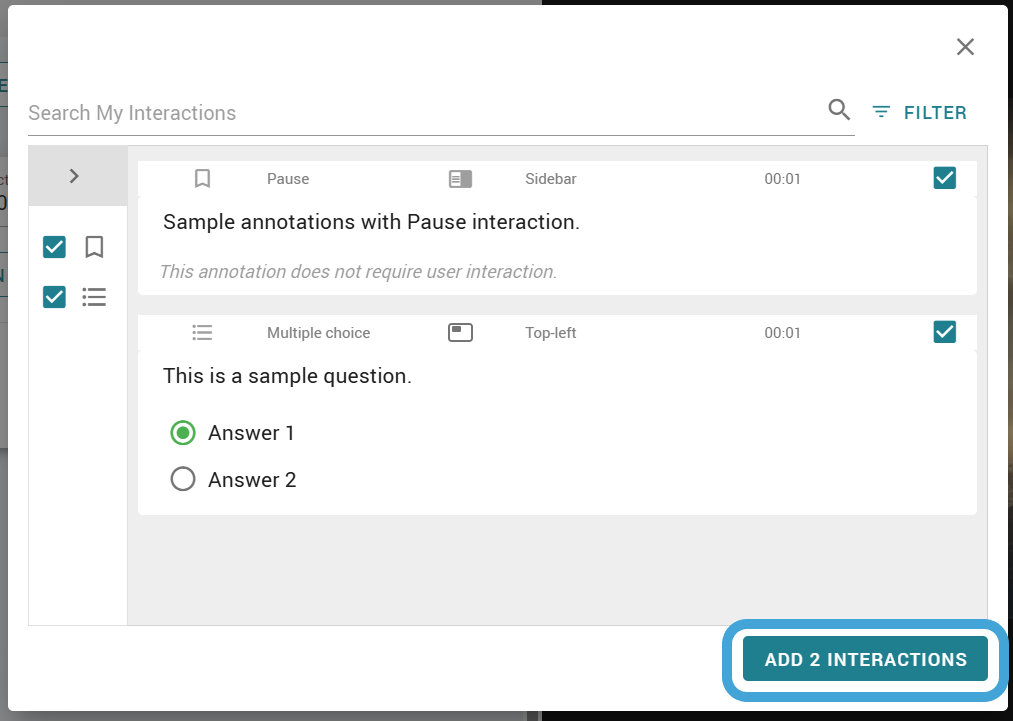The height and width of the screenshot is (721, 1013).
Task: Deselect the Pause interaction checkbox
Action: click(x=945, y=178)
